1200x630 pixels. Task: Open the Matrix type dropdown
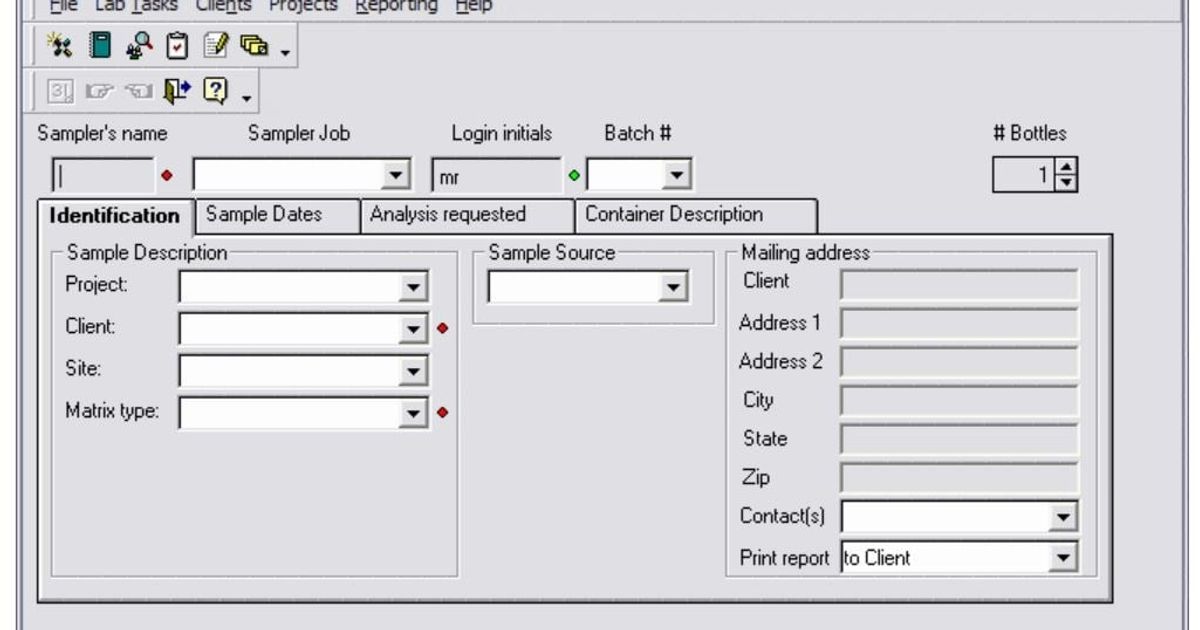[x=415, y=410]
